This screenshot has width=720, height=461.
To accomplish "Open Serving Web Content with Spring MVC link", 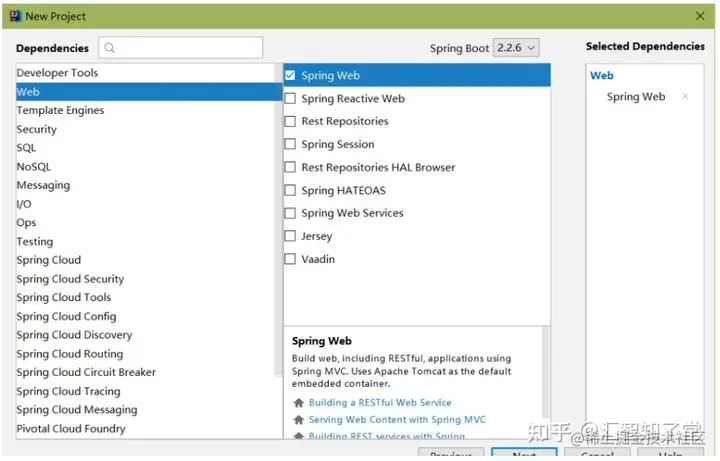I will pos(397,420).
